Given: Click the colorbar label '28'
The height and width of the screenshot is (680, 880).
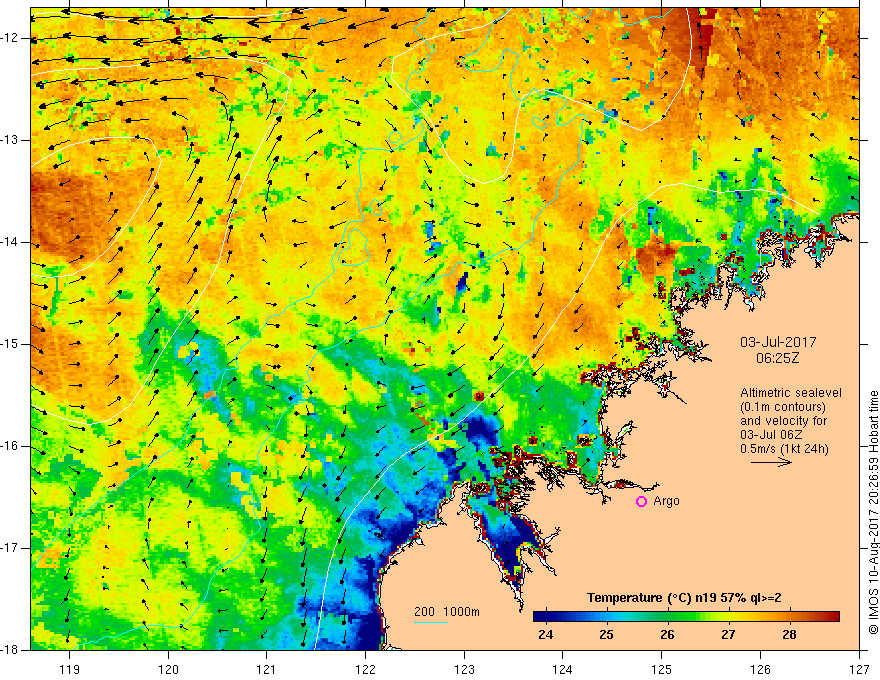Looking at the screenshot, I should pyautogui.click(x=789, y=635).
